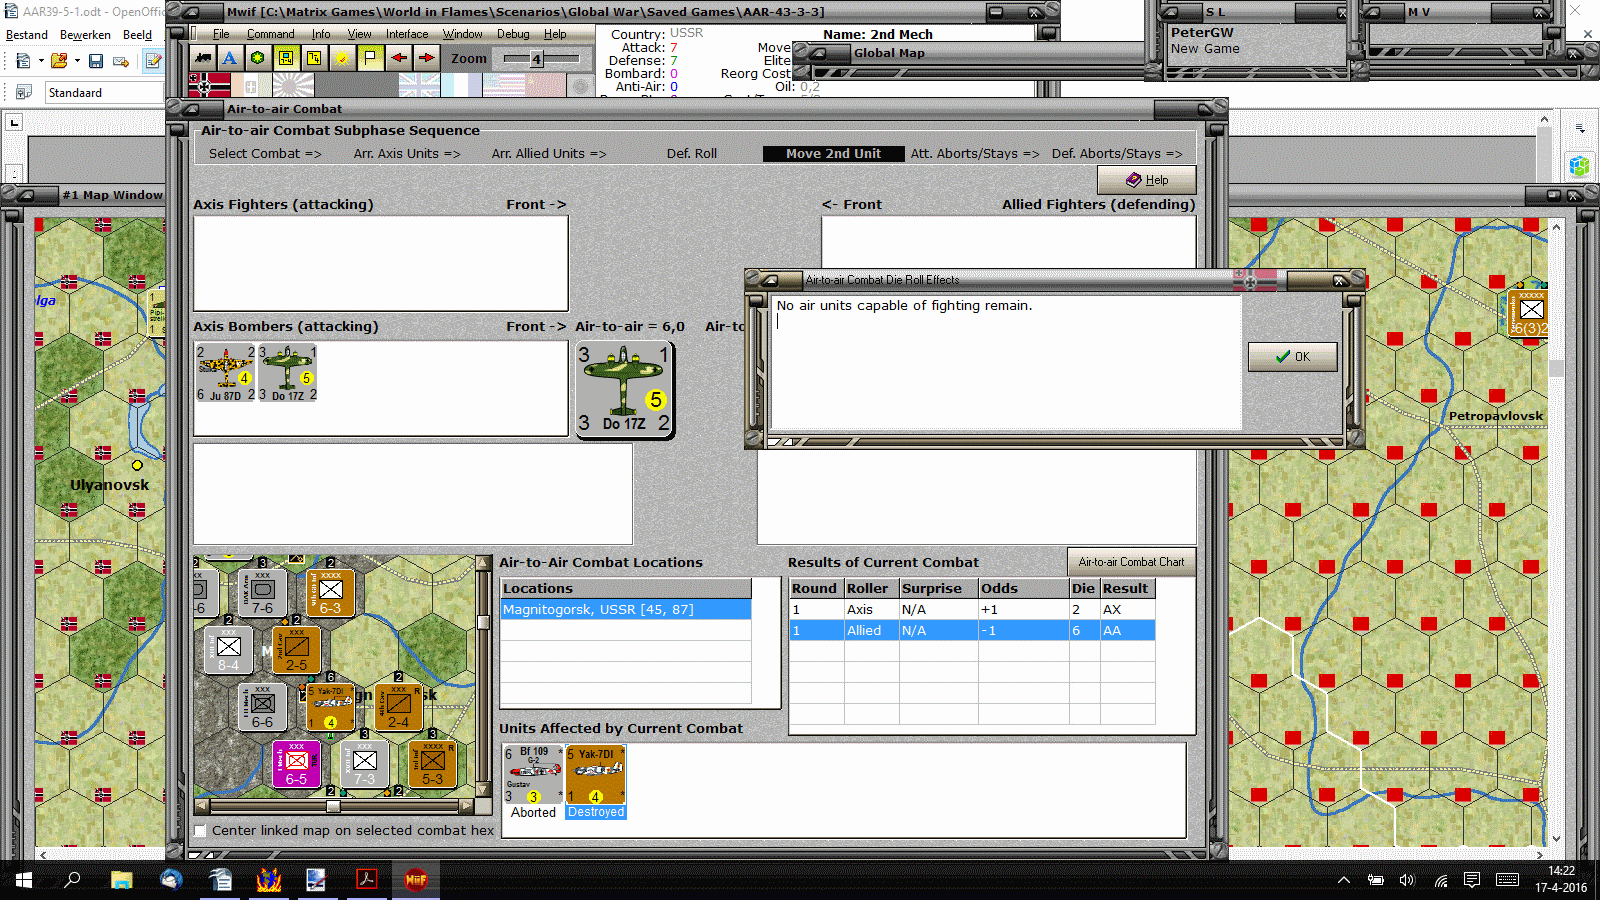Select the Japanese rising sun flag

[293, 85]
